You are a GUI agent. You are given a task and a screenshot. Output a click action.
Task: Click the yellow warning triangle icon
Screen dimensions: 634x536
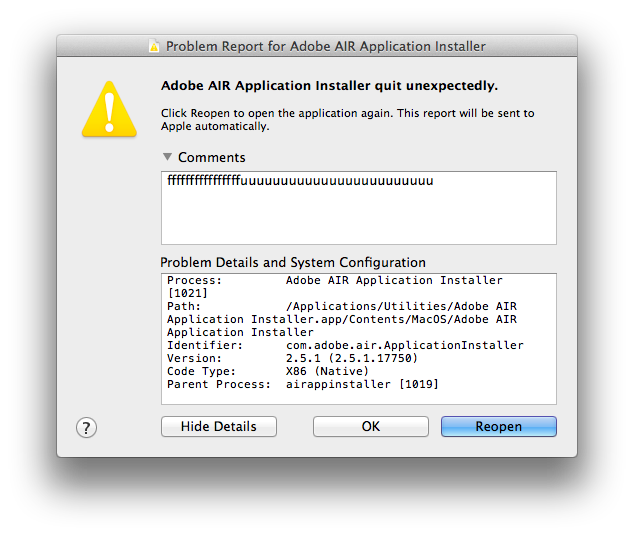(x=109, y=109)
